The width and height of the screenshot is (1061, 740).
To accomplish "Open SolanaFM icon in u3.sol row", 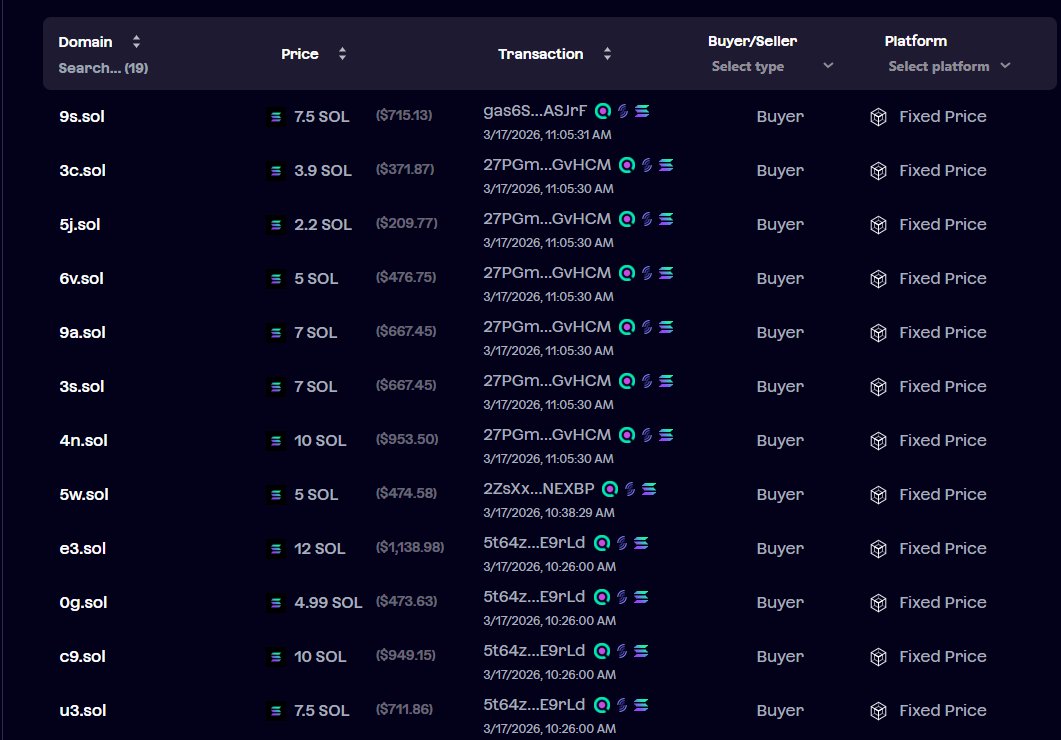I will [622, 705].
